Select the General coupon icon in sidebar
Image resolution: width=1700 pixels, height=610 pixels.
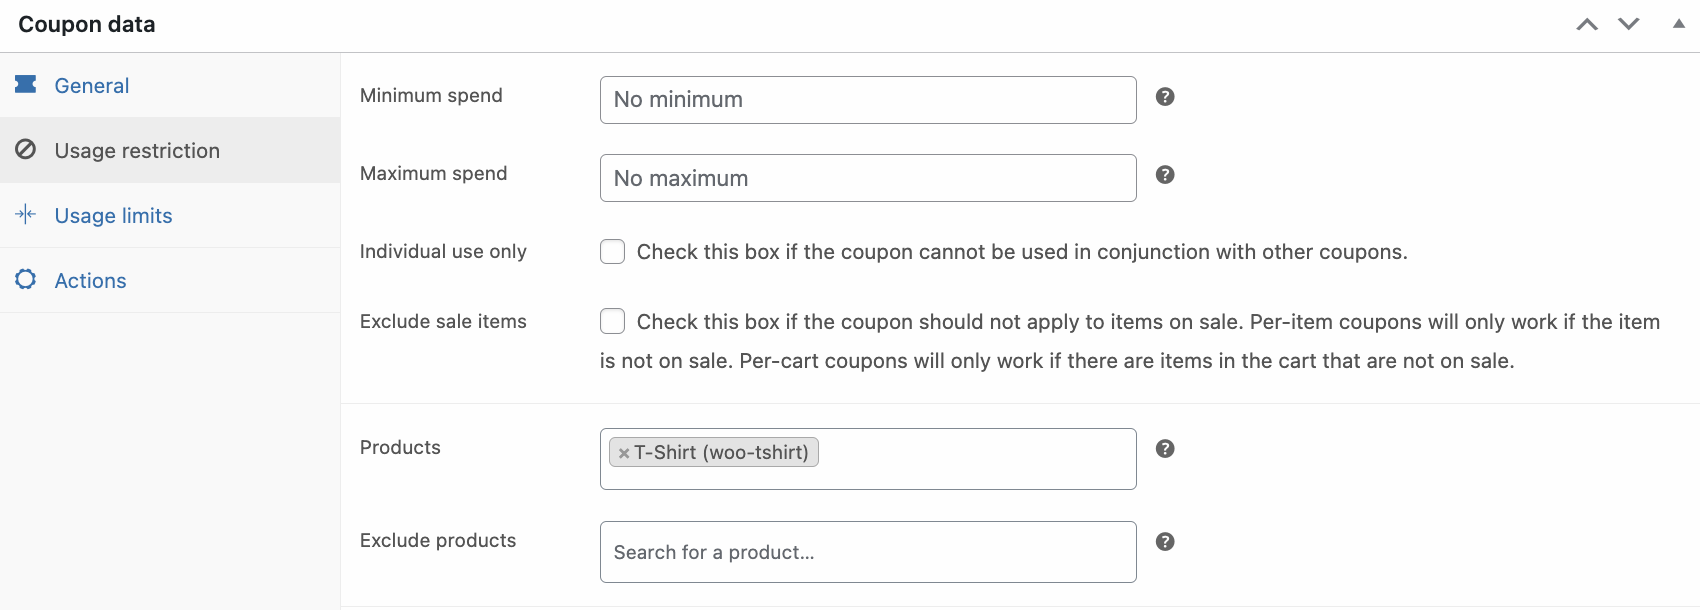click(x=26, y=85)
